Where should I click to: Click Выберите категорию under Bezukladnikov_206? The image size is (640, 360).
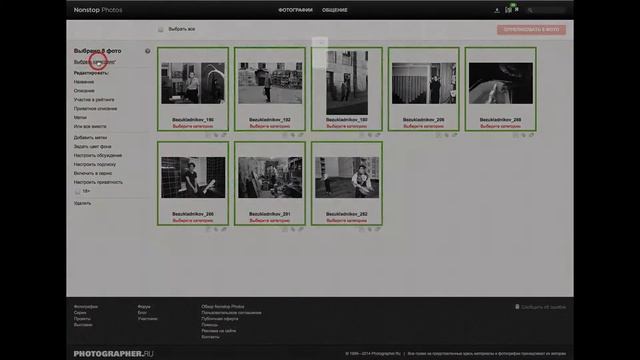coord(424,127)
